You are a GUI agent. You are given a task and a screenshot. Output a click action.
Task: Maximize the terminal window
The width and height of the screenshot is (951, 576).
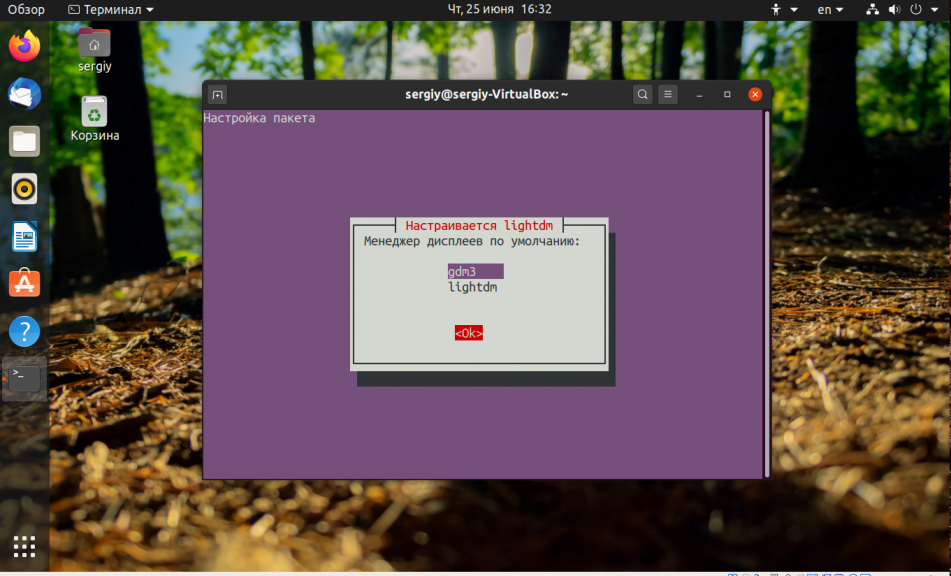coord(727,95)
